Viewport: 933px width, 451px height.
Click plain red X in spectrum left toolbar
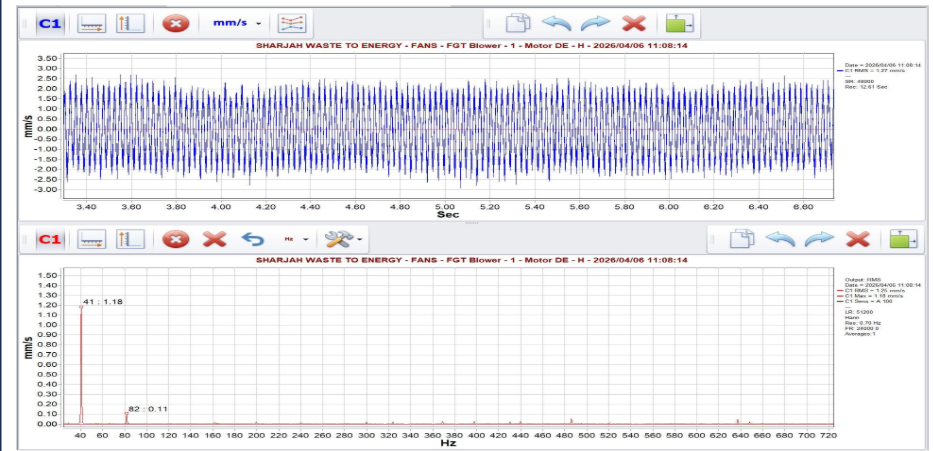214,239
